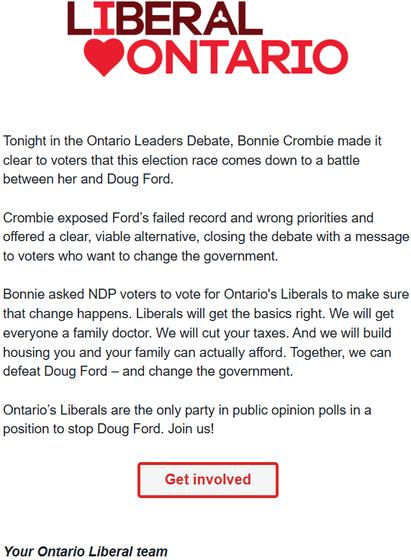Click "defeat Doug Ford" in third paragraph

(55, 371)
